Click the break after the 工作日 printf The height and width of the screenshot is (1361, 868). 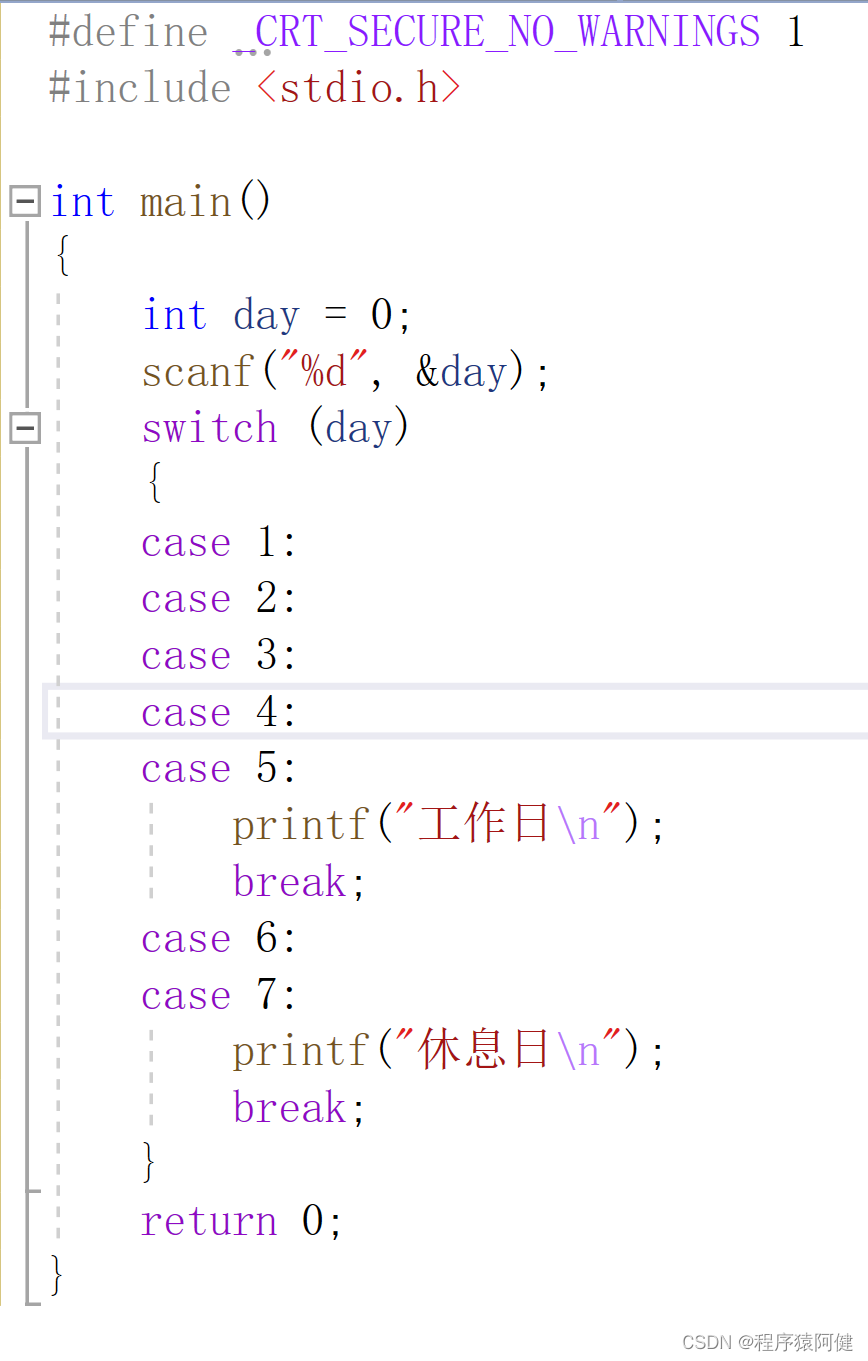pyautogui.click(x=300, y=882)
